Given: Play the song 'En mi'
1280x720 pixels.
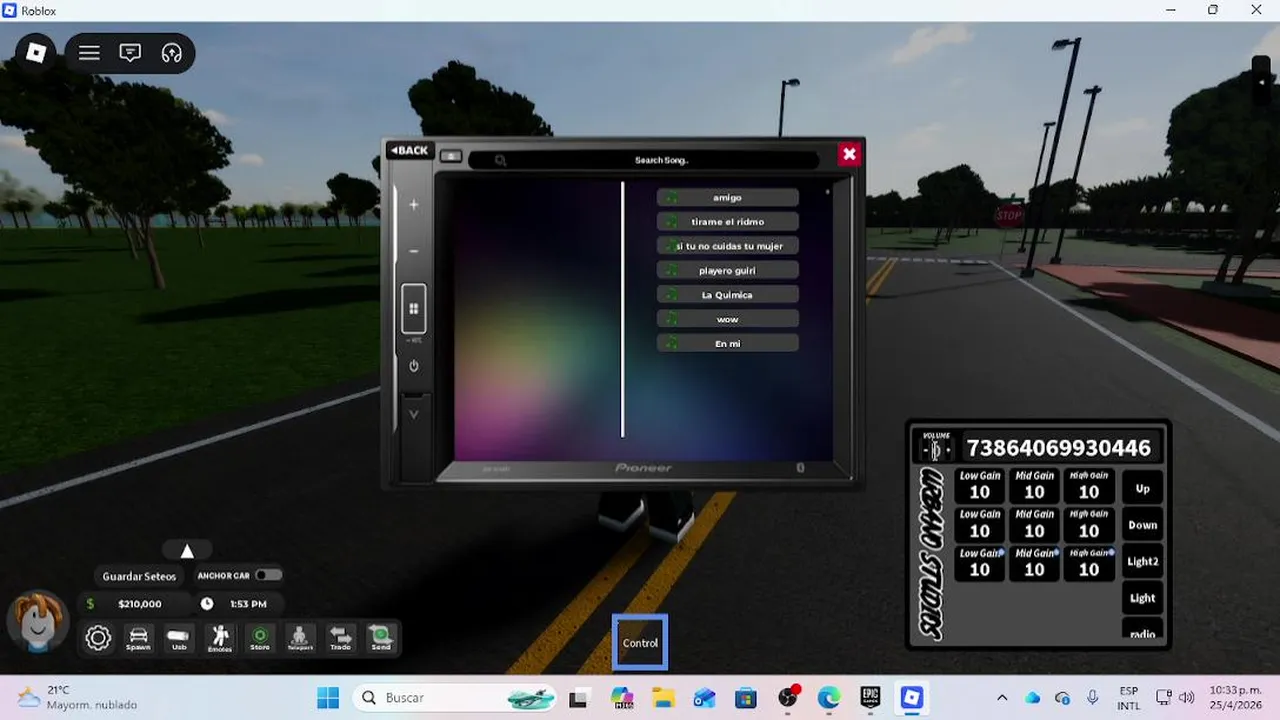Looking at the screenshot, I should click(x=728, y=343).
